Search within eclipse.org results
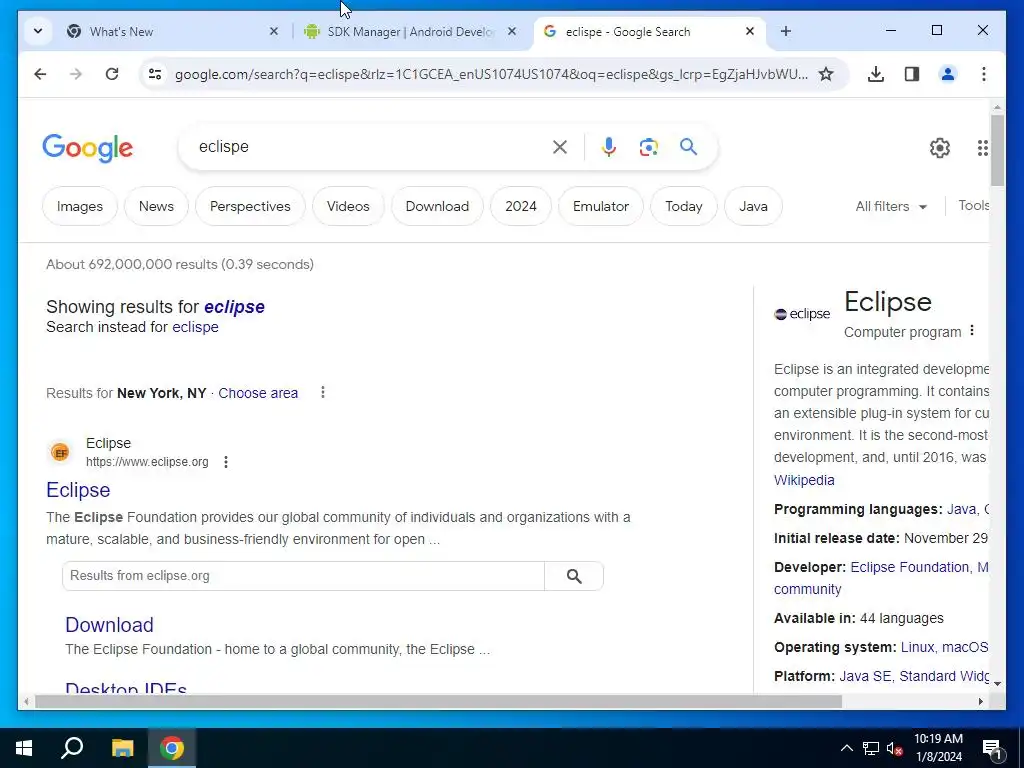Viewport: 1024px width, 768px height. (574, 576)
